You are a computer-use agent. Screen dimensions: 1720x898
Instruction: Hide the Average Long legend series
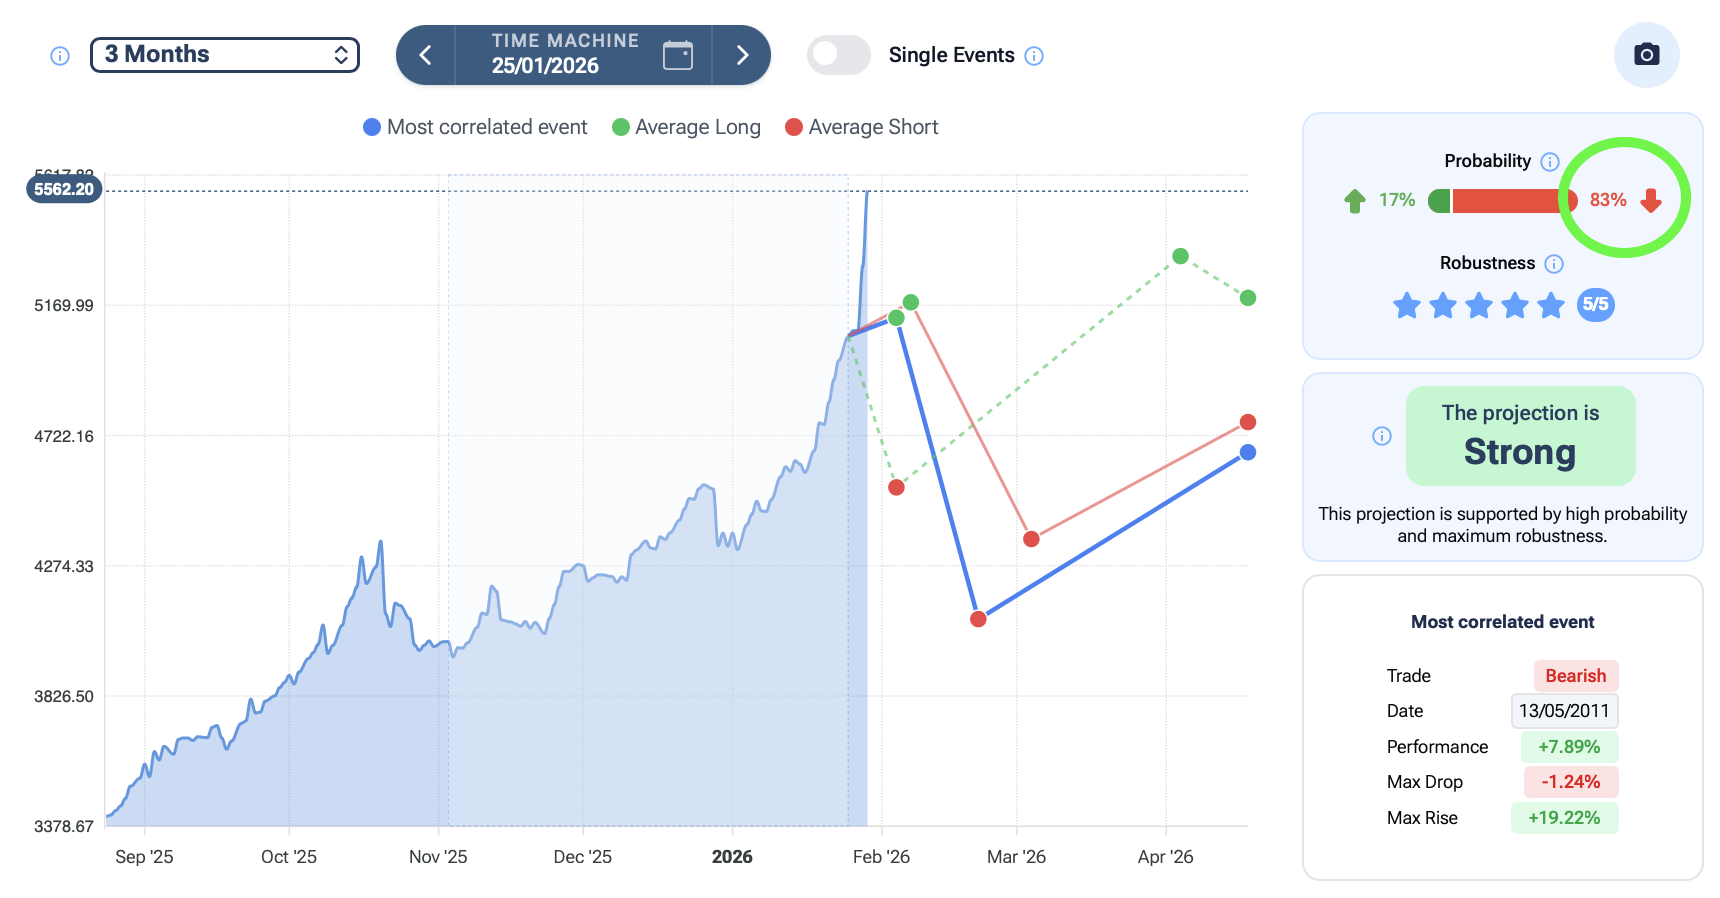tap(686, 127)
